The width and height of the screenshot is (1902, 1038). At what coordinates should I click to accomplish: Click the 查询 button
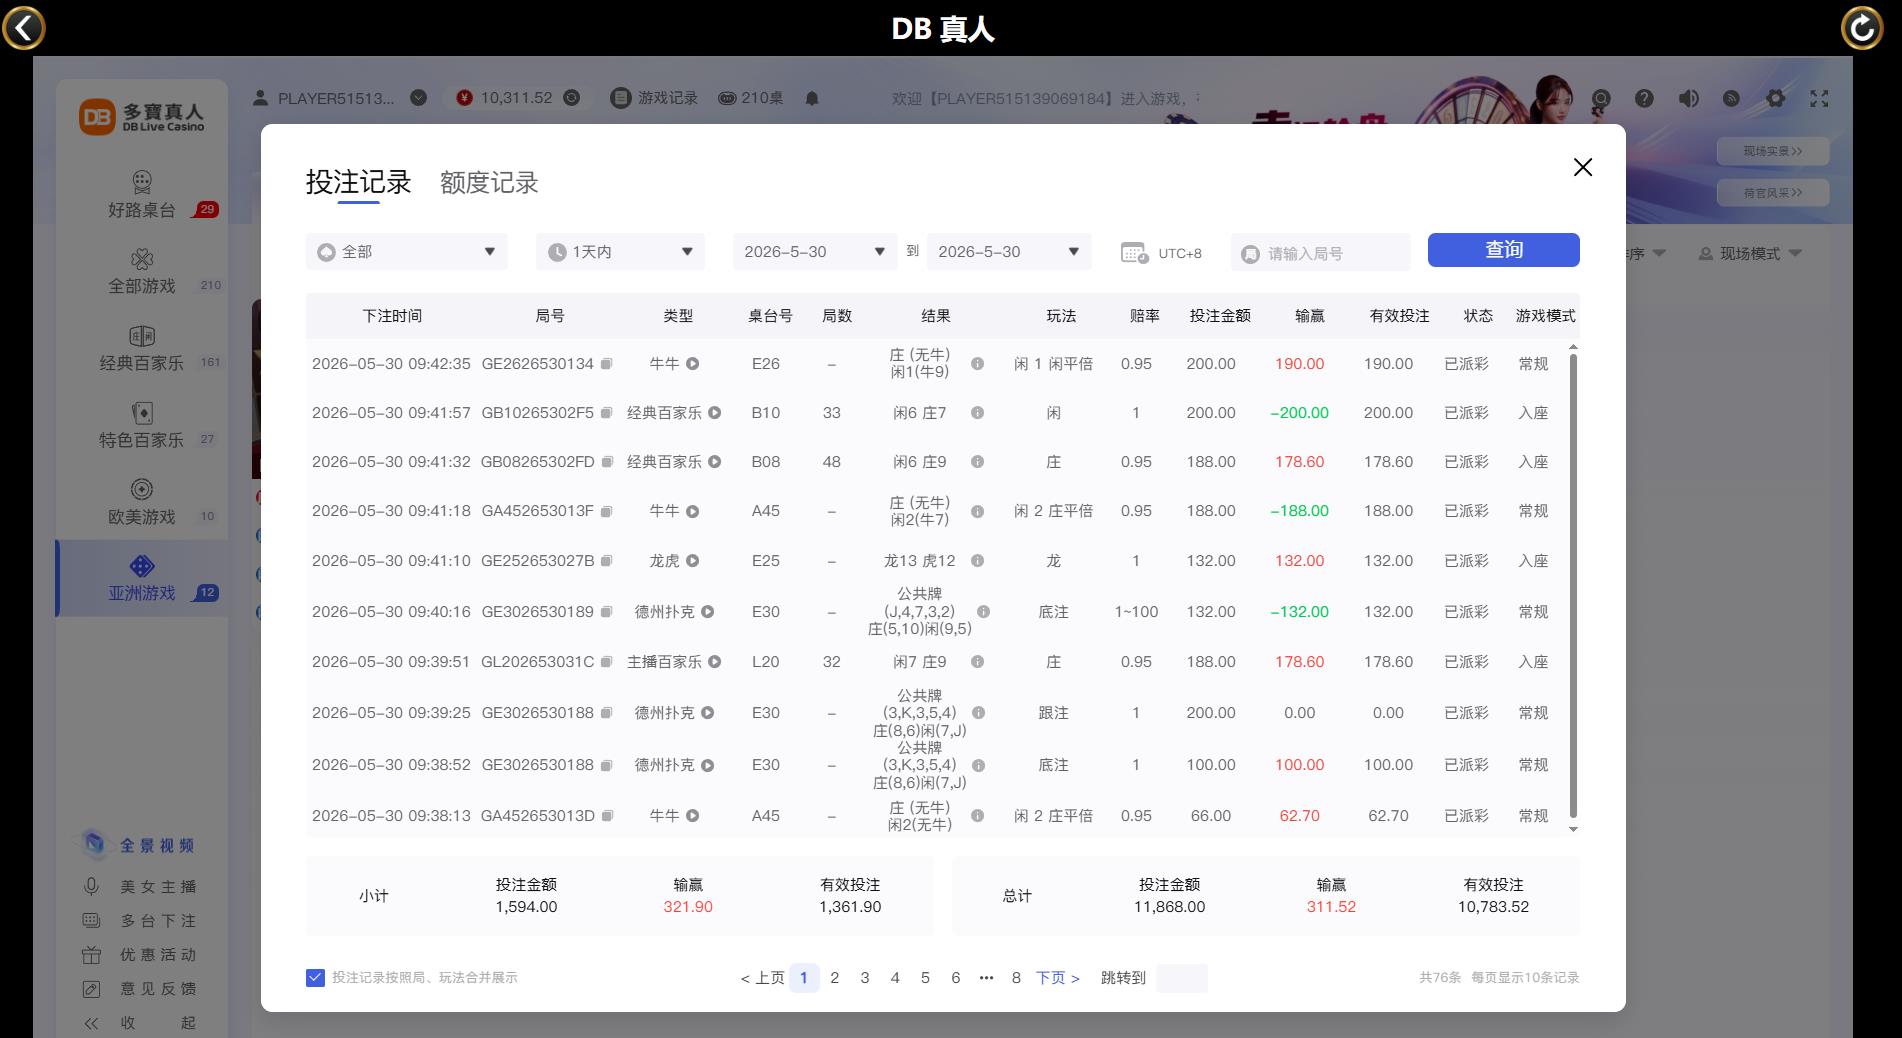[1503, 250]
